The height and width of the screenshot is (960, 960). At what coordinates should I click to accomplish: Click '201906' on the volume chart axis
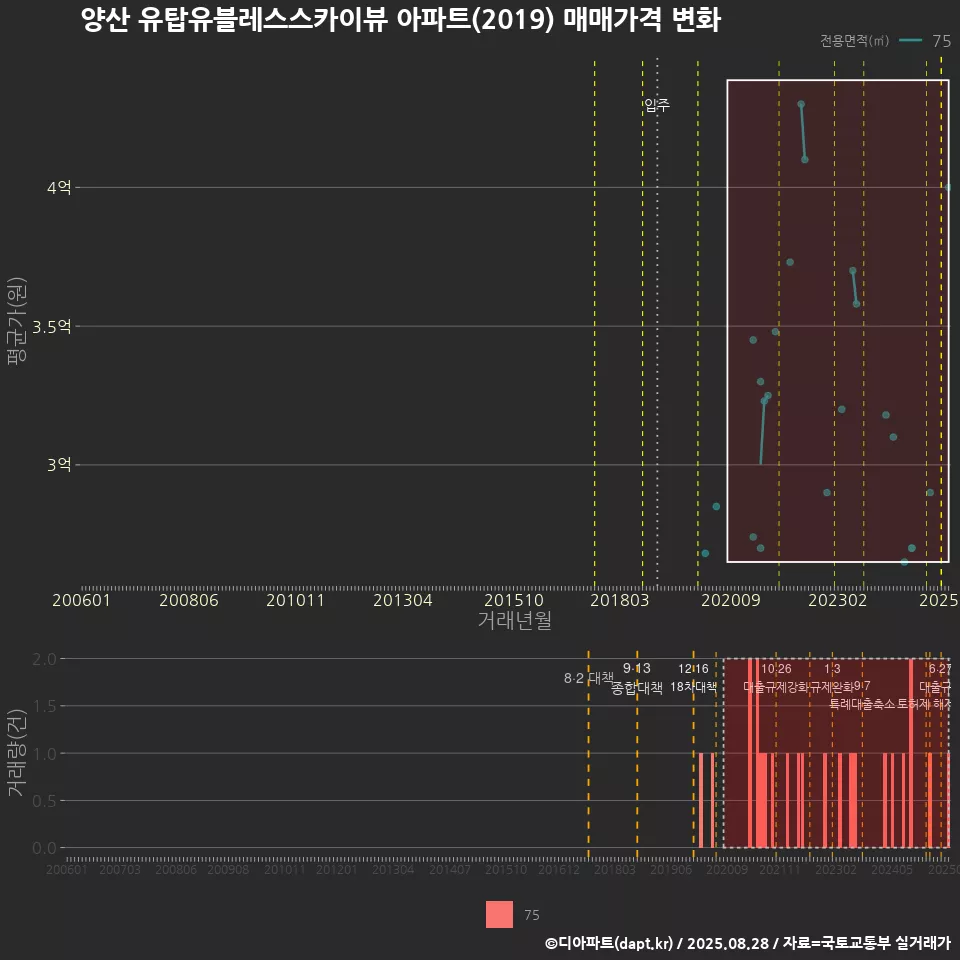pos(671,869)
